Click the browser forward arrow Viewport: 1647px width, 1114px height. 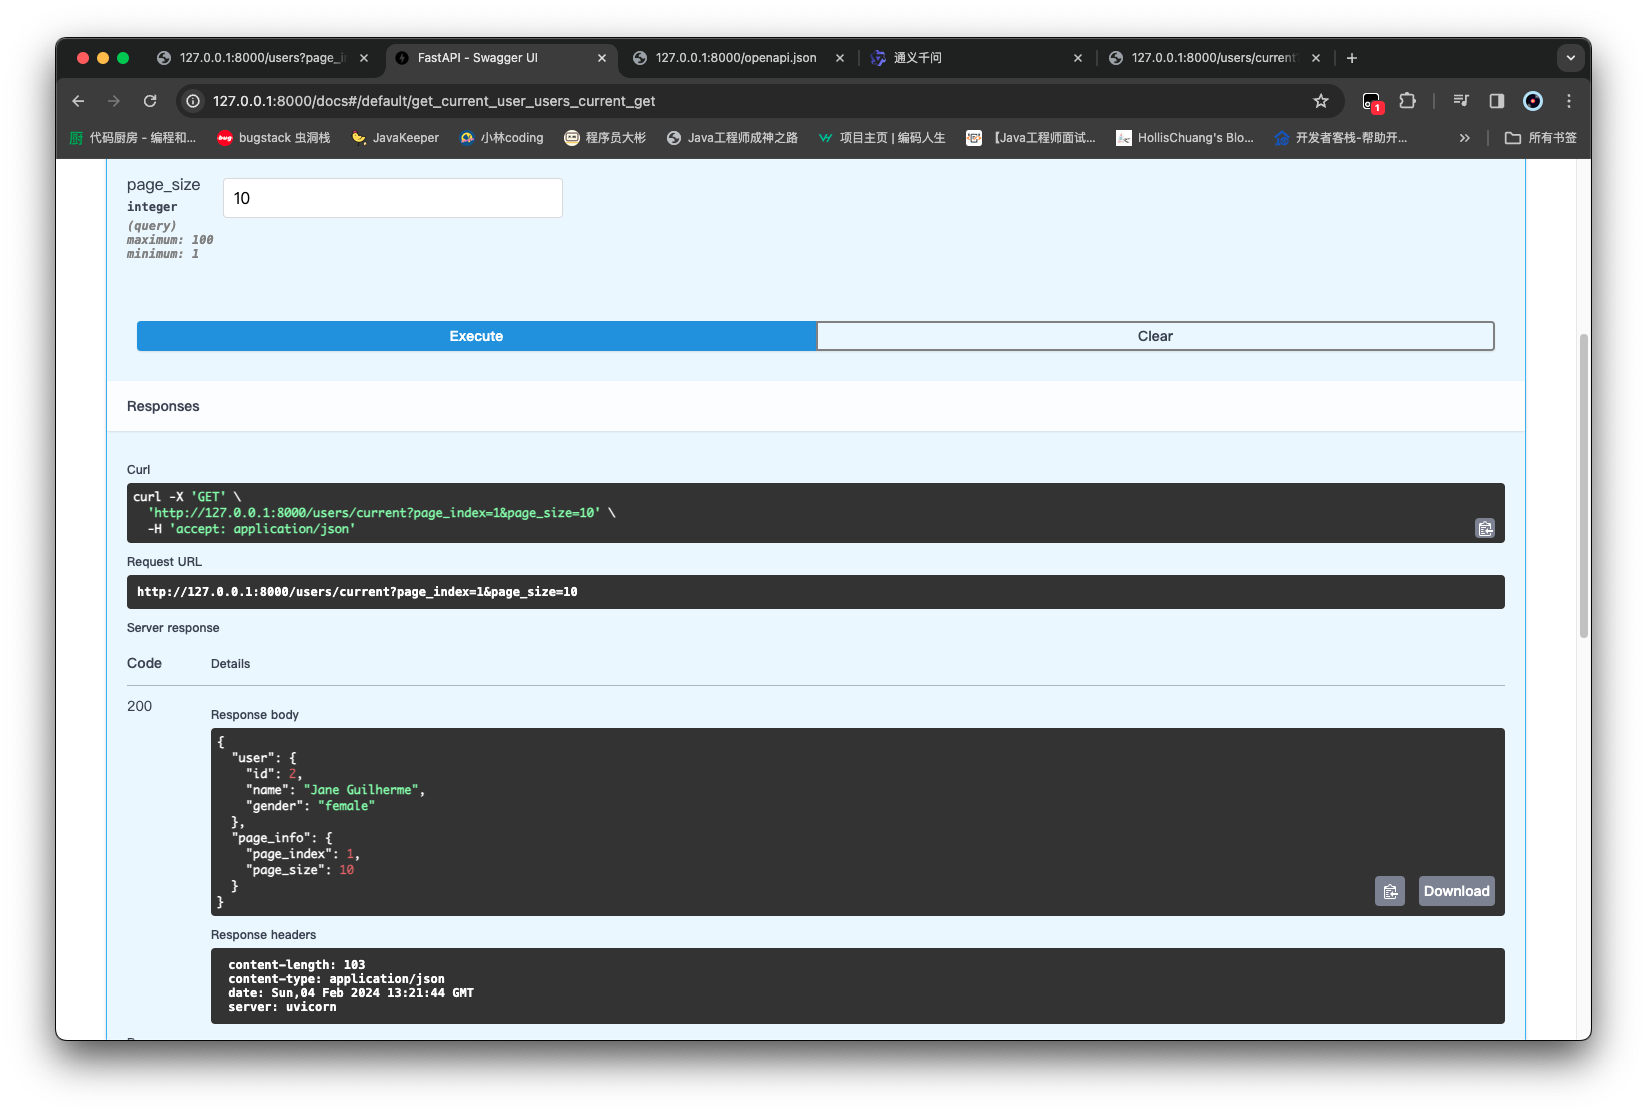pos(114,101)
